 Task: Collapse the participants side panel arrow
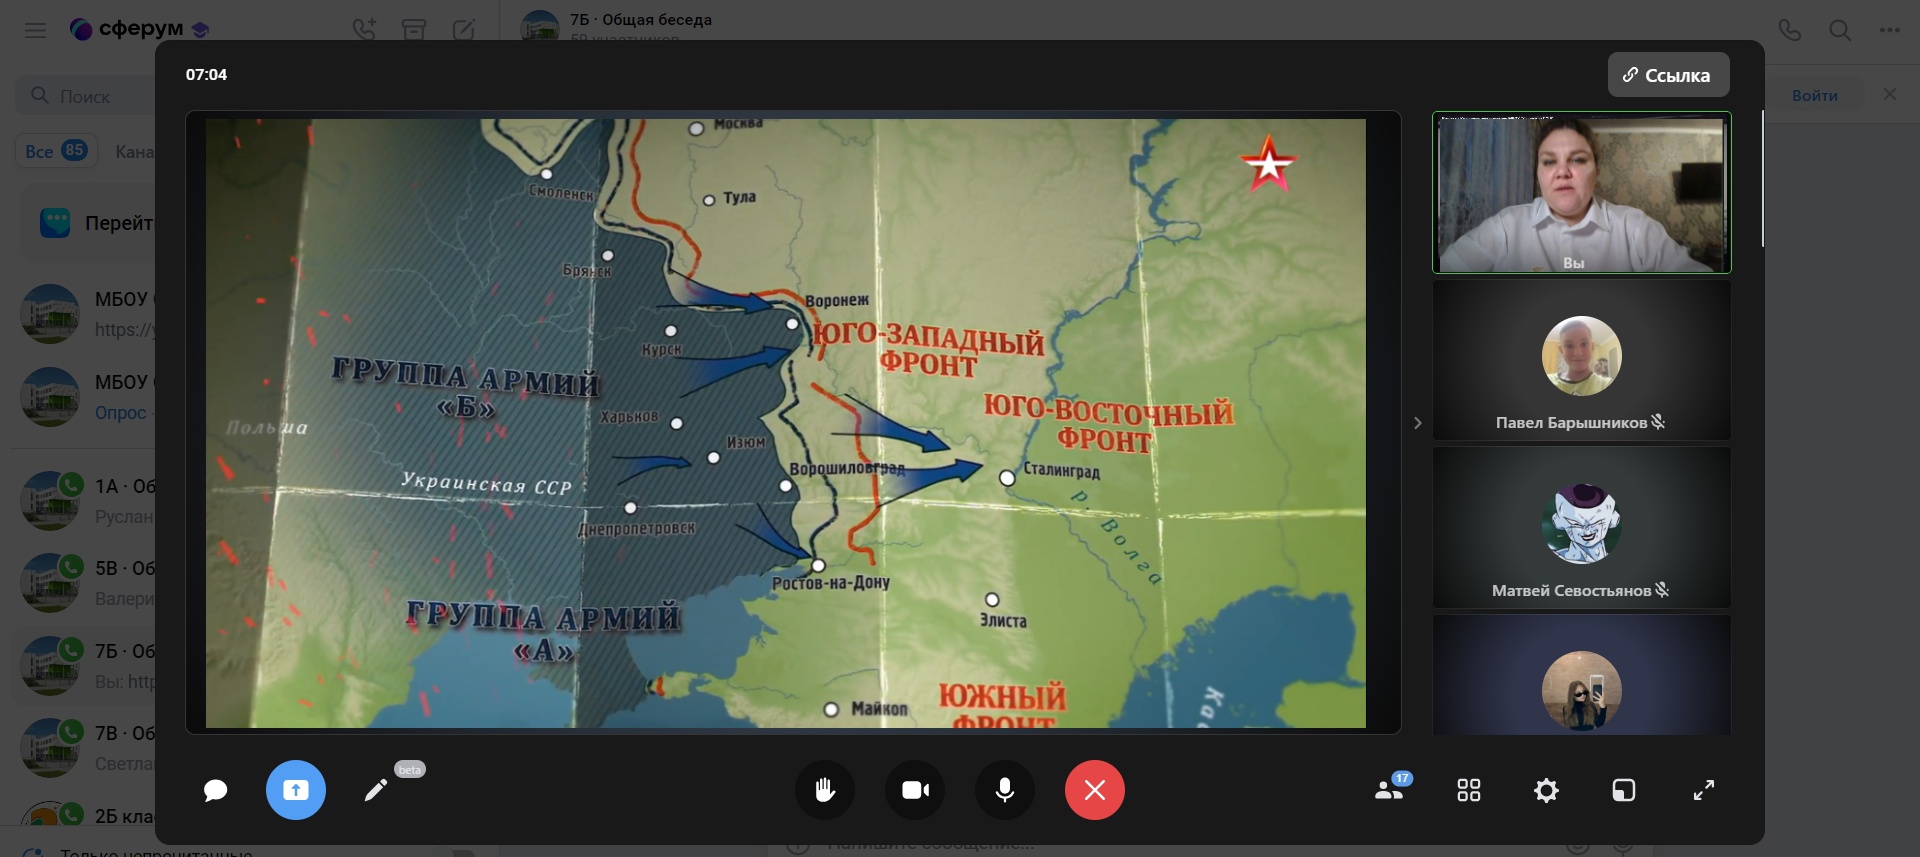click(1417, 423)
